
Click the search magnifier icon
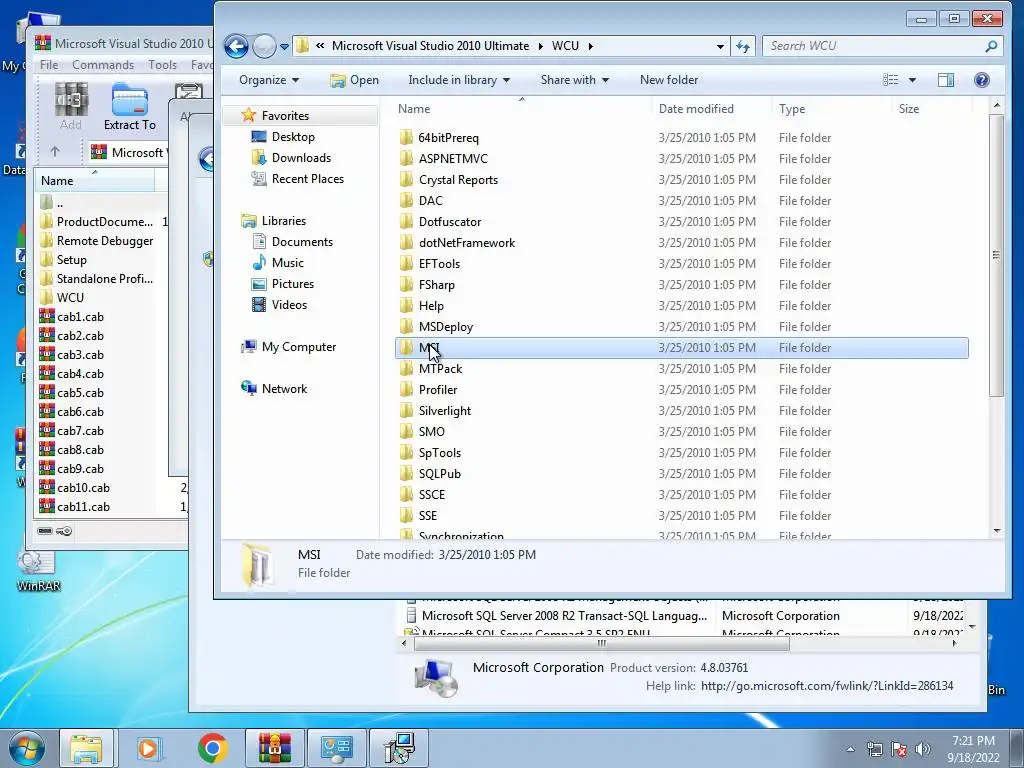pyautogui.click(x=991, y=46)
